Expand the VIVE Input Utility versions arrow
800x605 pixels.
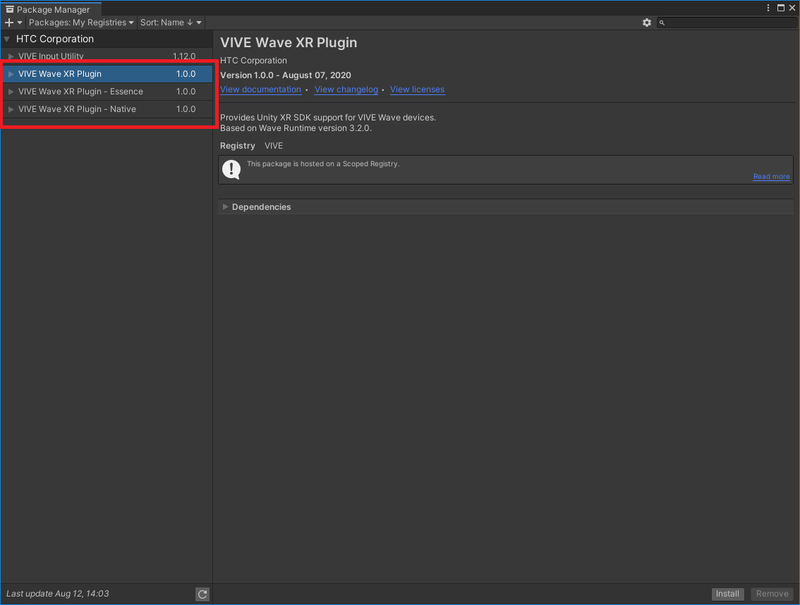pyautogui.click(x=11, y=56)
